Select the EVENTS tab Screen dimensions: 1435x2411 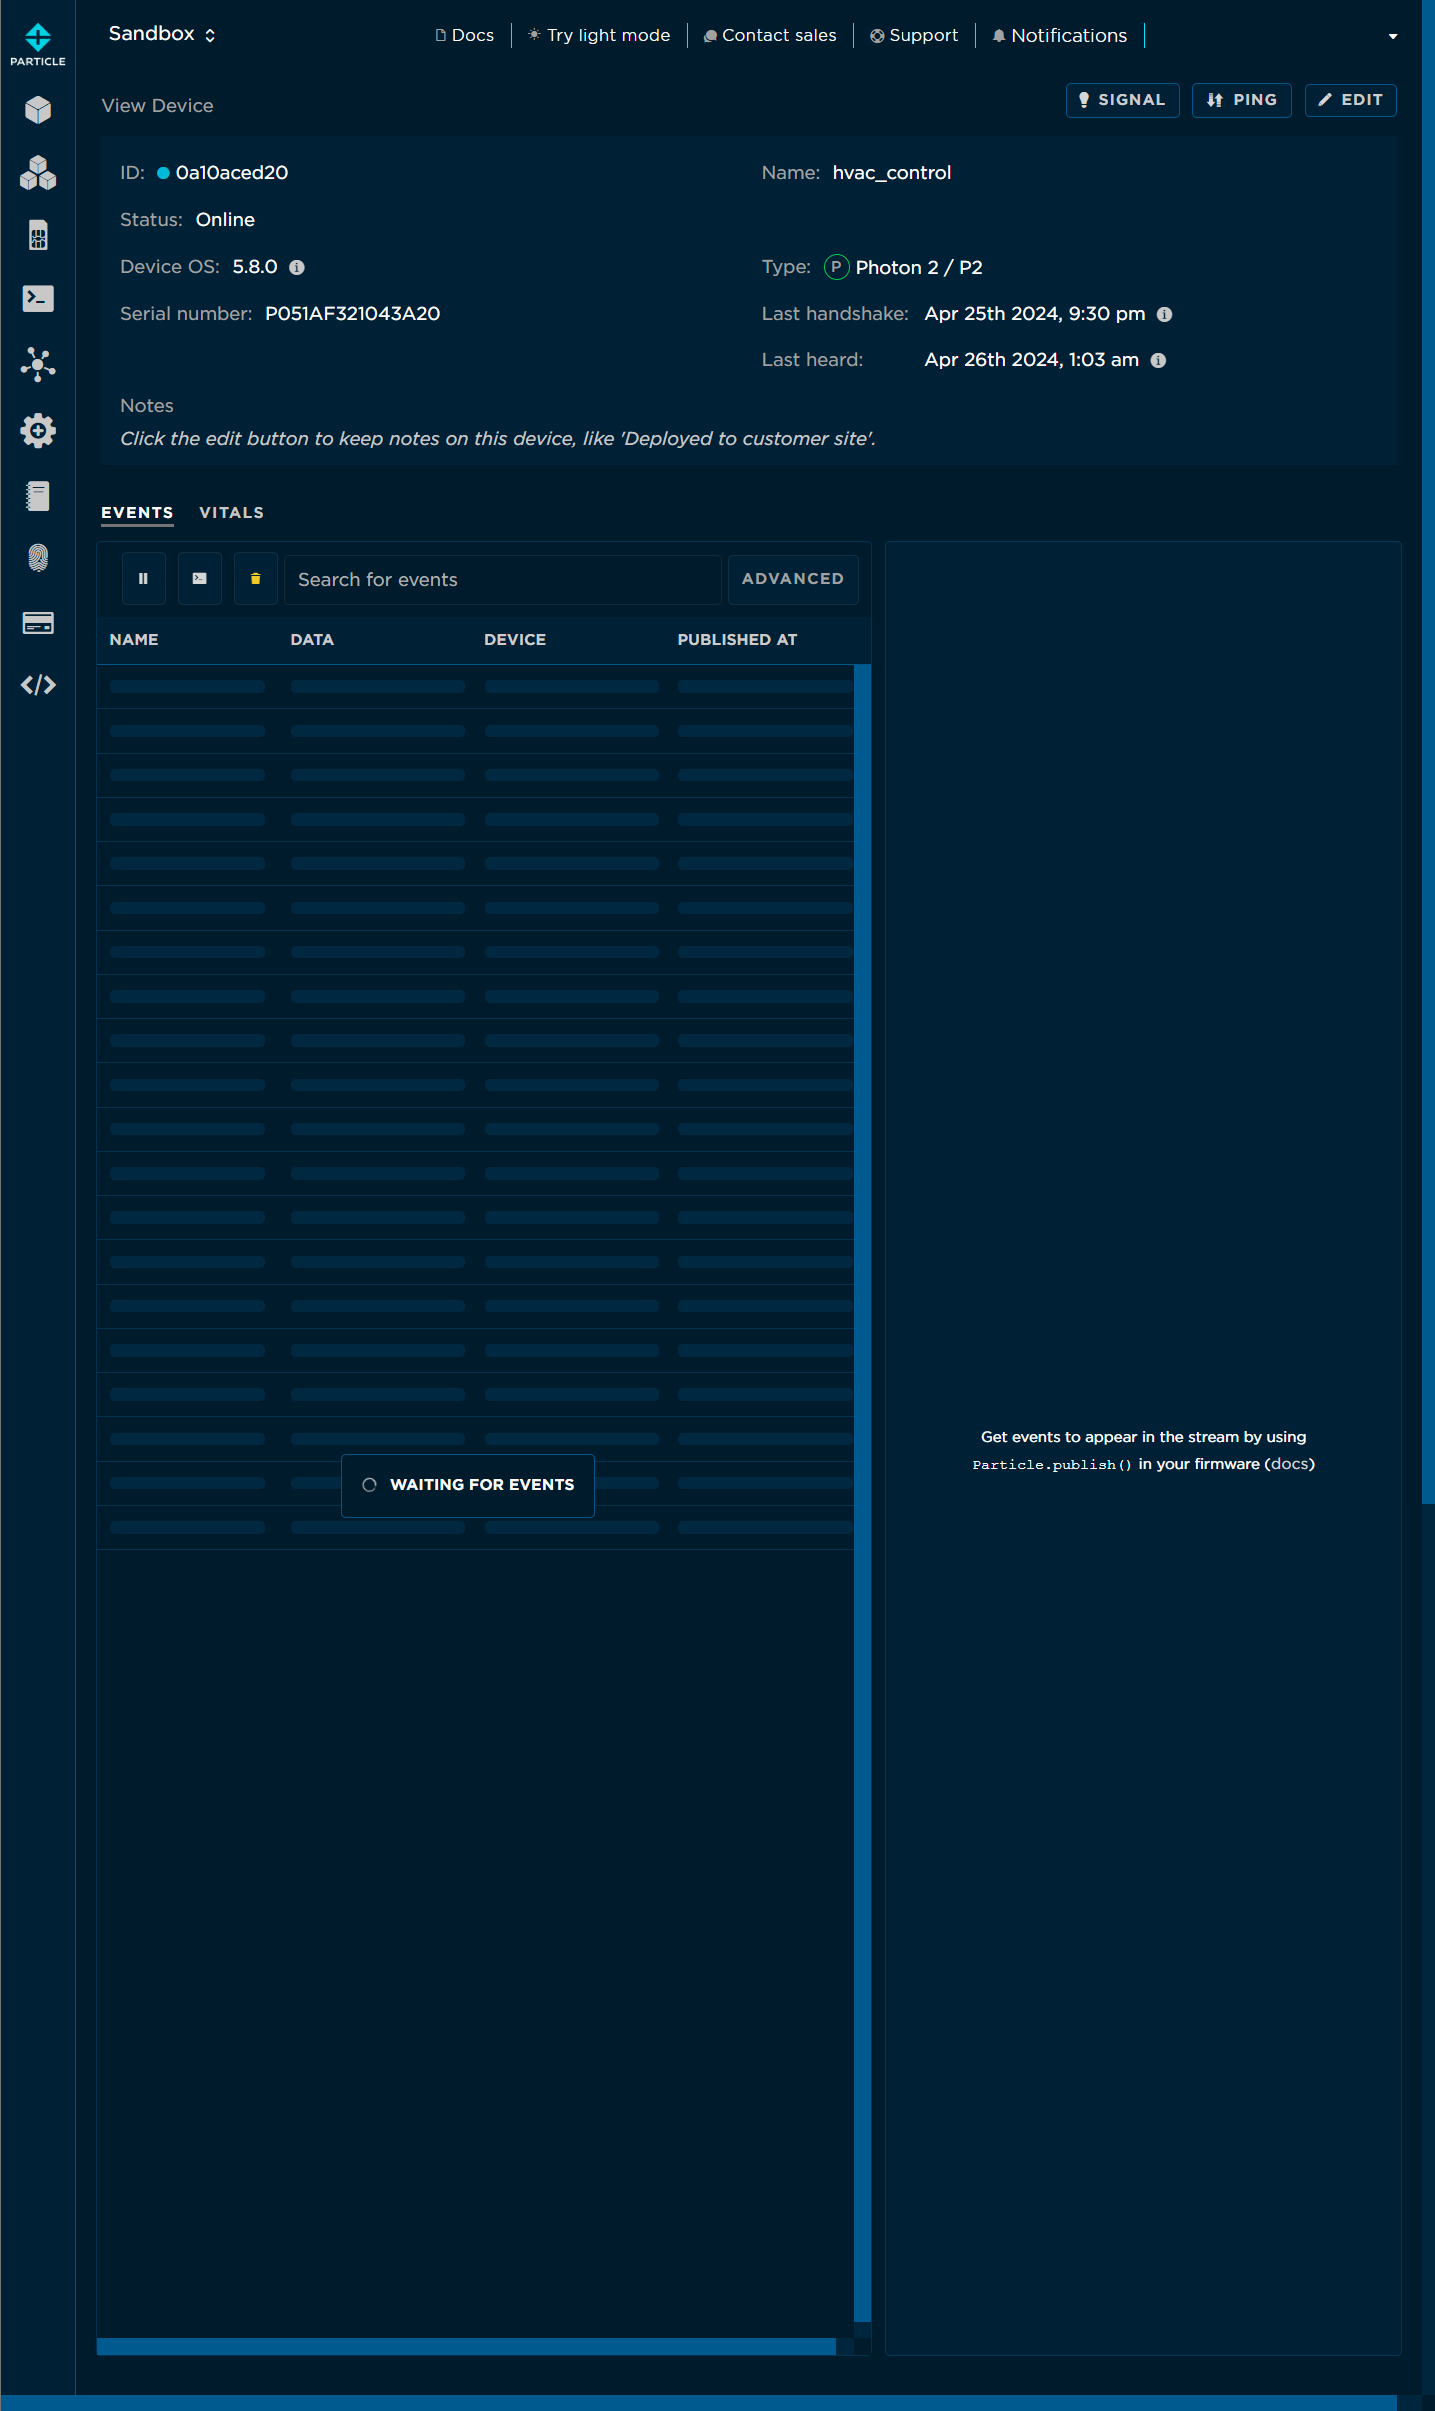coord(137,512)
